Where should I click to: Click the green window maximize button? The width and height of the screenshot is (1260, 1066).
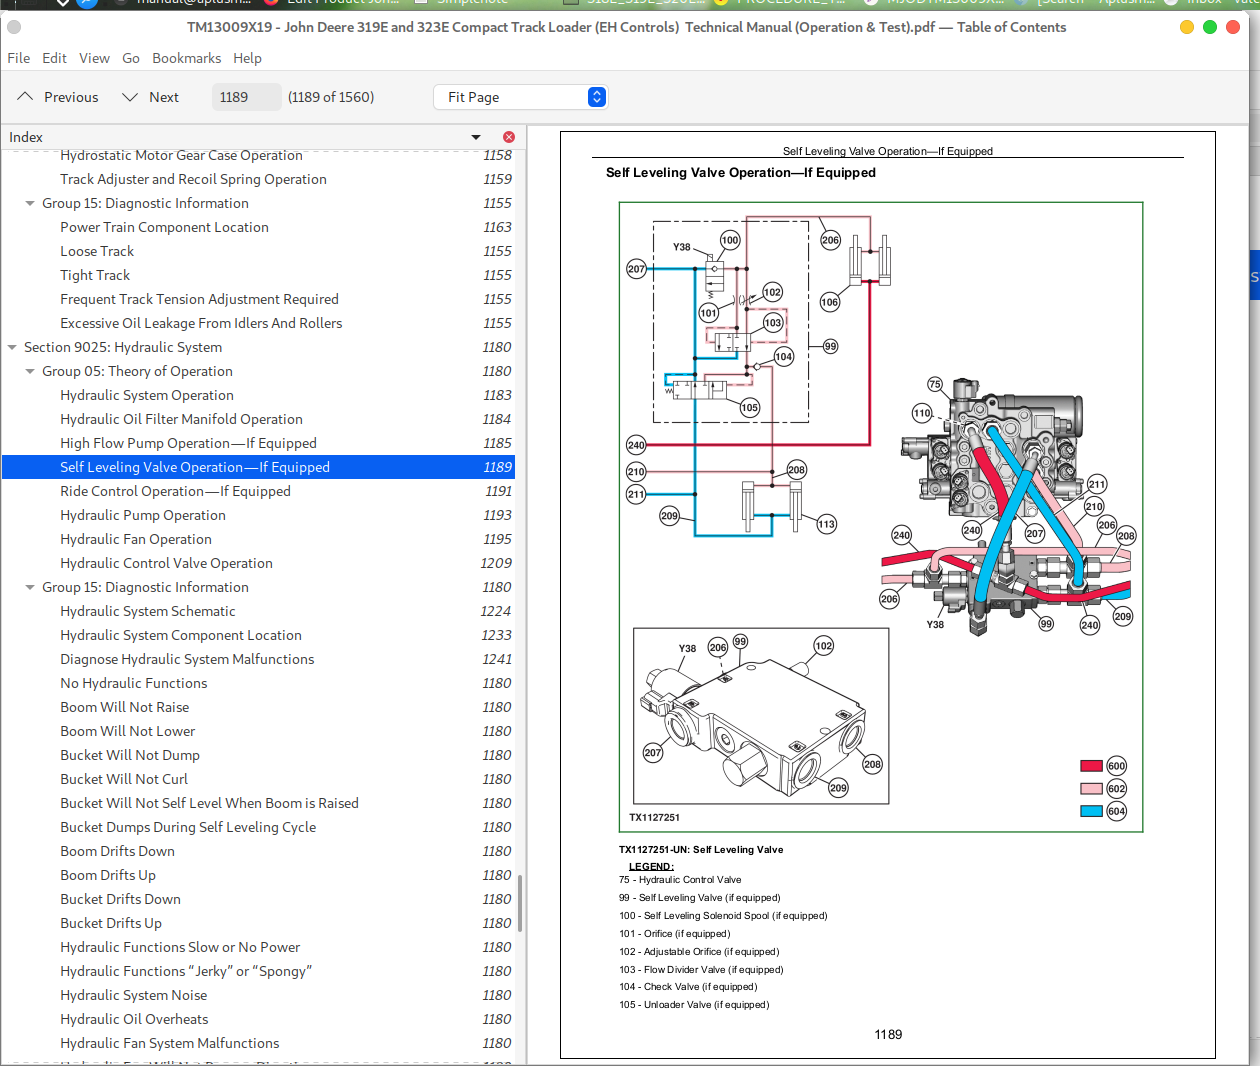pyautogui.click(x=1209, y=27)
